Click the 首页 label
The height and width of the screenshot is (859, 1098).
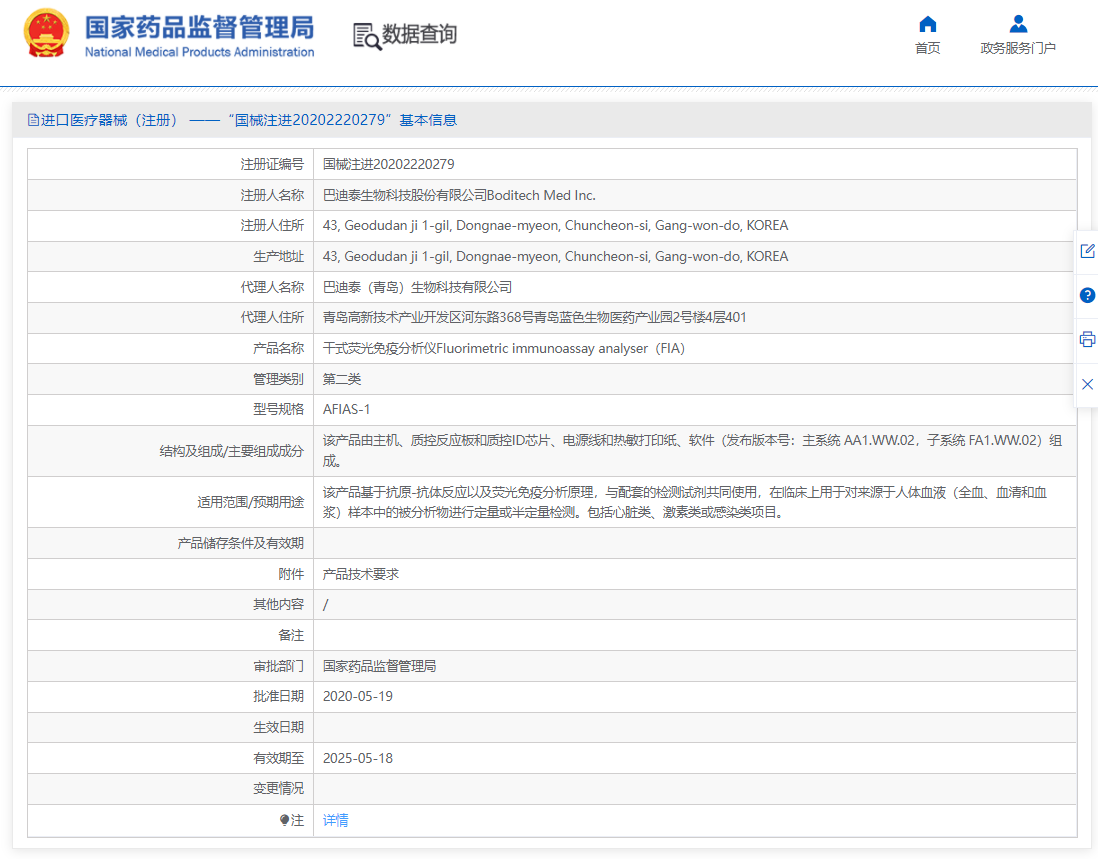[x=927, y=48]
